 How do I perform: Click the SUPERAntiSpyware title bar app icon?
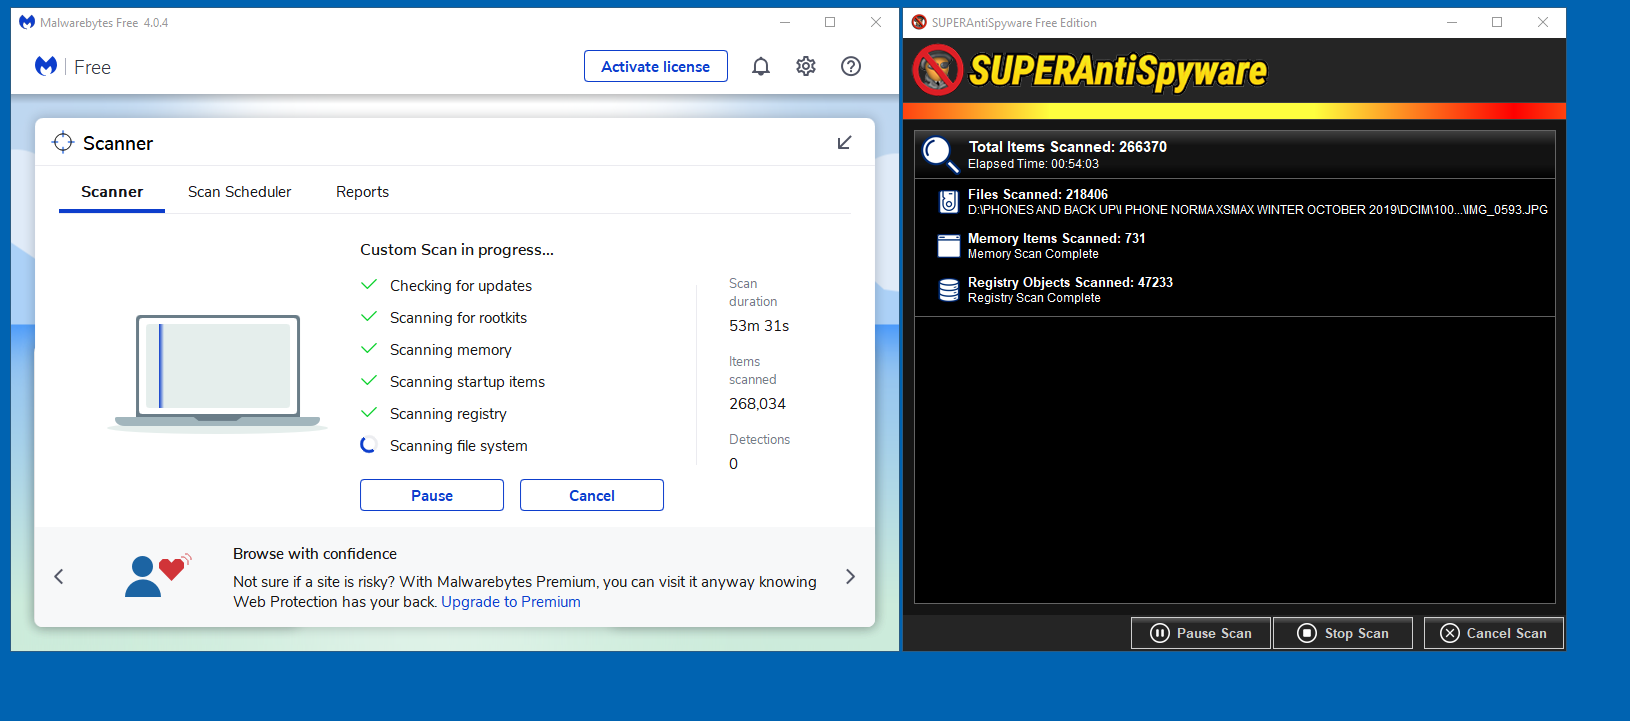coord(919,22)
